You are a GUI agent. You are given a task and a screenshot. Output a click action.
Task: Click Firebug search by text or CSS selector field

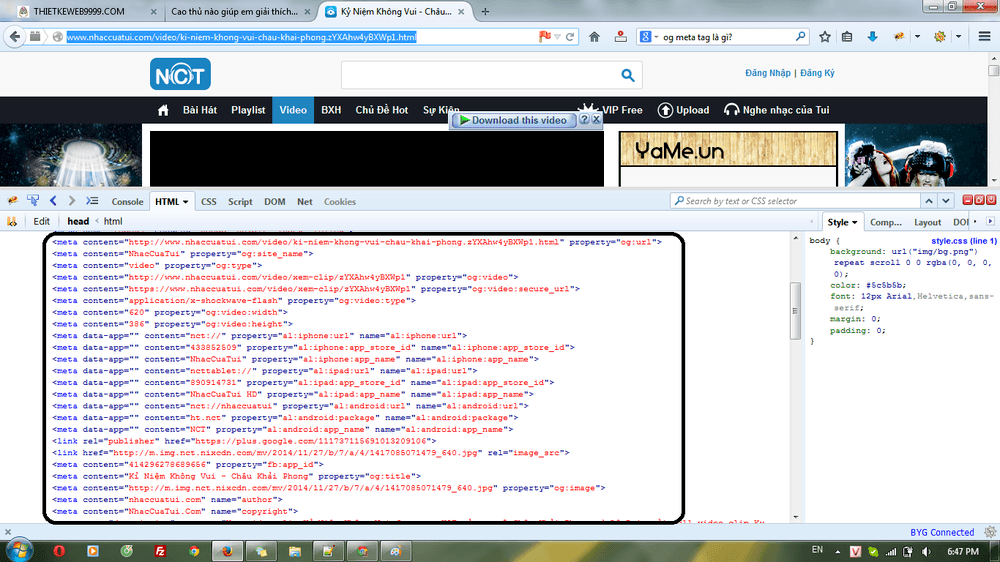coord(795,201)
